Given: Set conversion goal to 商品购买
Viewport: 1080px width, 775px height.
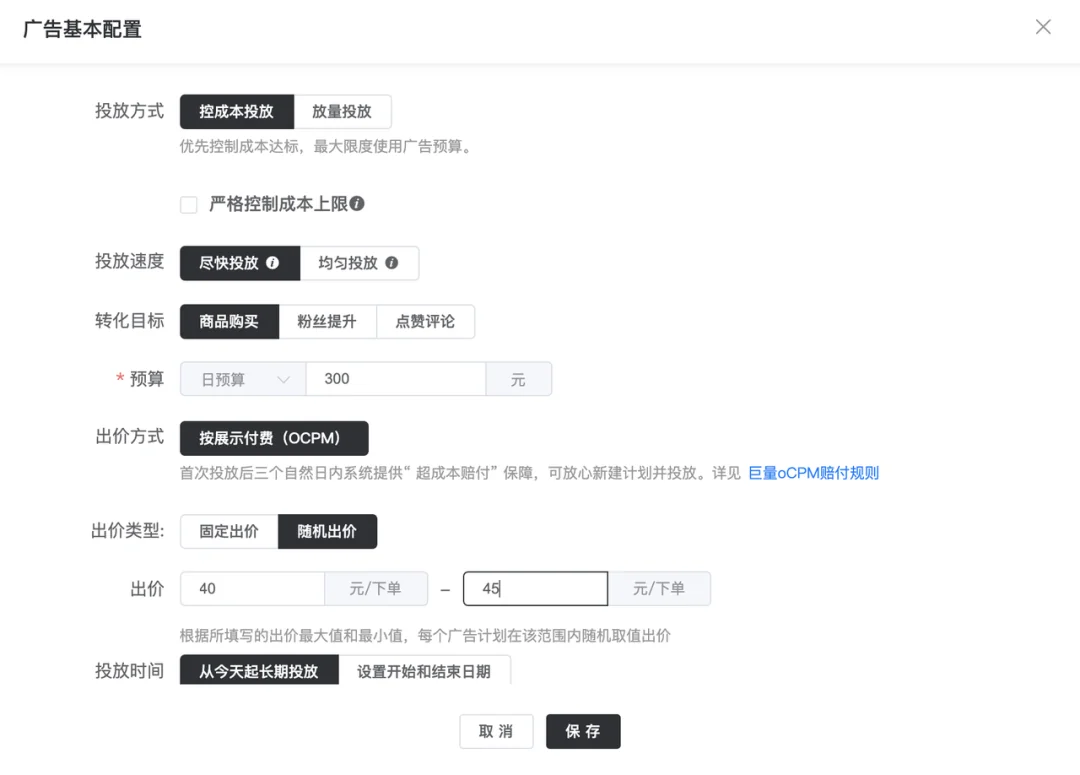Looking at the screenshot, I should click(x=229, y=322).
